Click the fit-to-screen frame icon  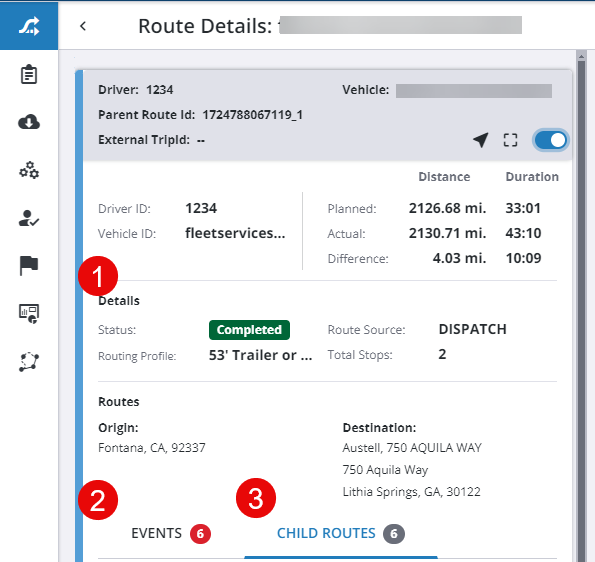pyautogui.click(x=510, y=140)
